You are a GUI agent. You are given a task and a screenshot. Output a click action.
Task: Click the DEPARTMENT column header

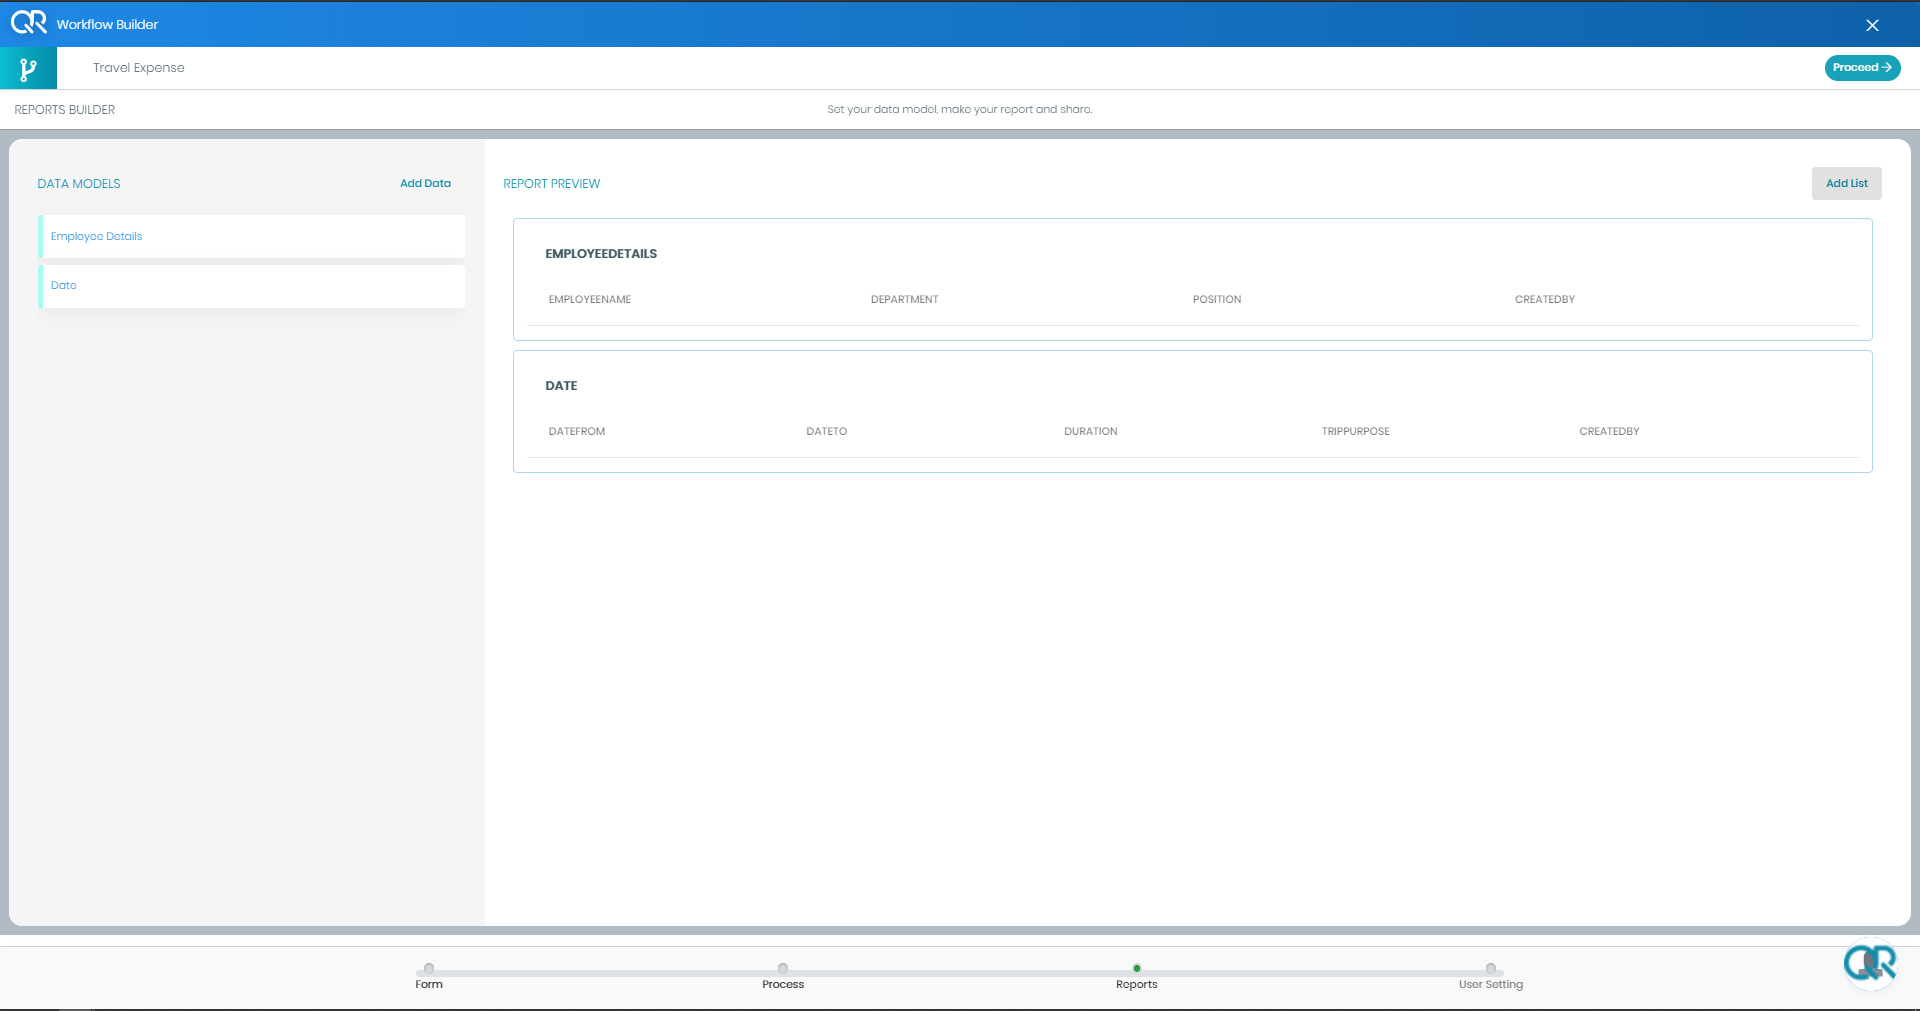click(905, 300)
